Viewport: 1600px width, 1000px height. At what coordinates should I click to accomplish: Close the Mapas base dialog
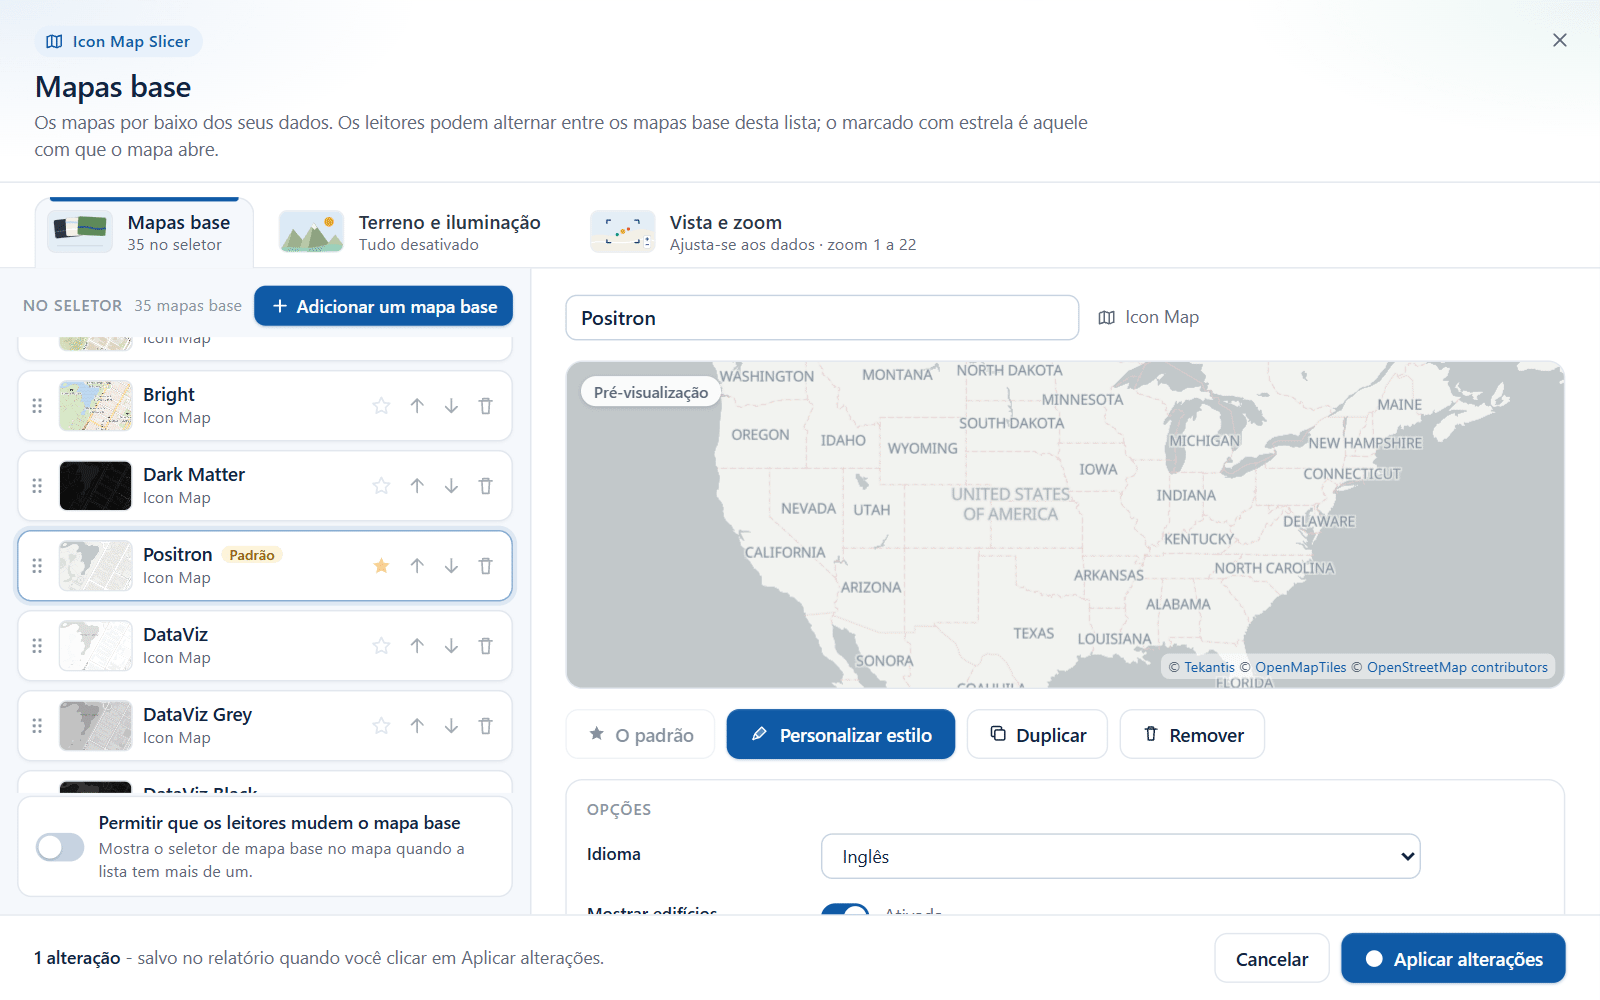point(1559,40)
